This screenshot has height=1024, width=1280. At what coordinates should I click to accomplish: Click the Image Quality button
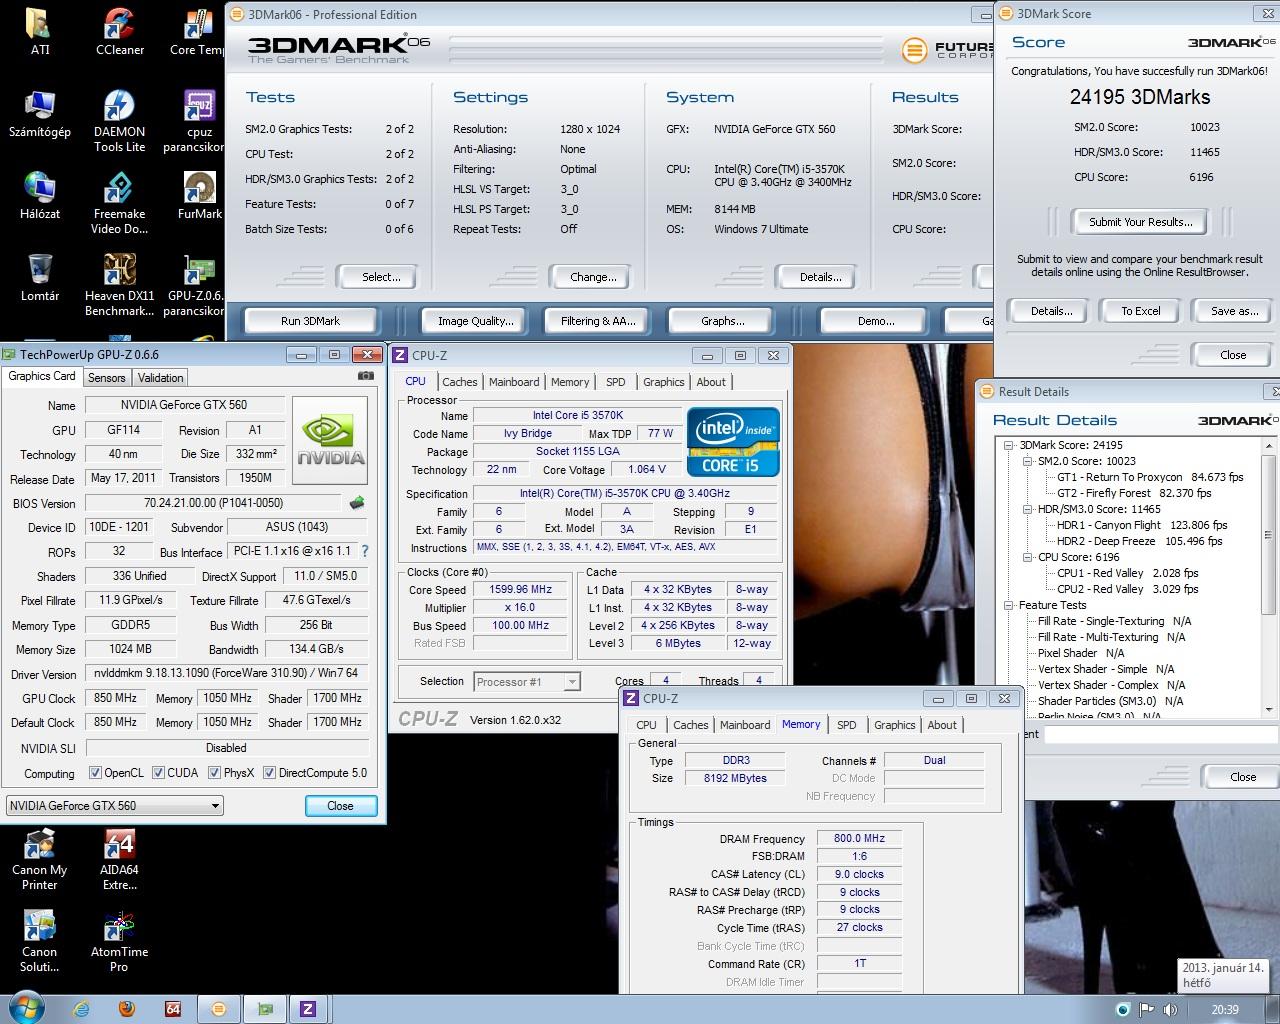476,321
